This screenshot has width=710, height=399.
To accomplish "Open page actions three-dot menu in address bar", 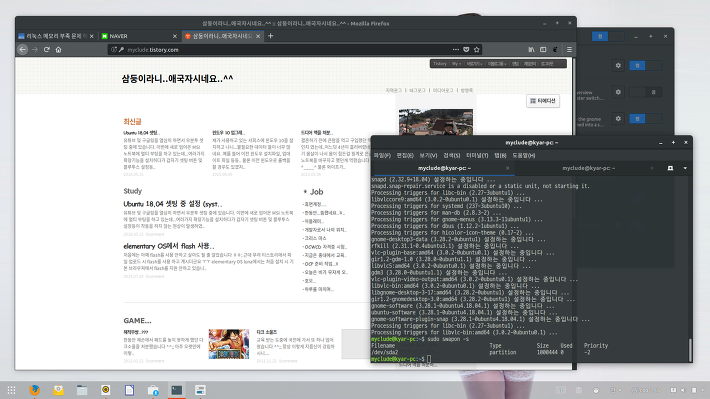I will click(456, 50).
